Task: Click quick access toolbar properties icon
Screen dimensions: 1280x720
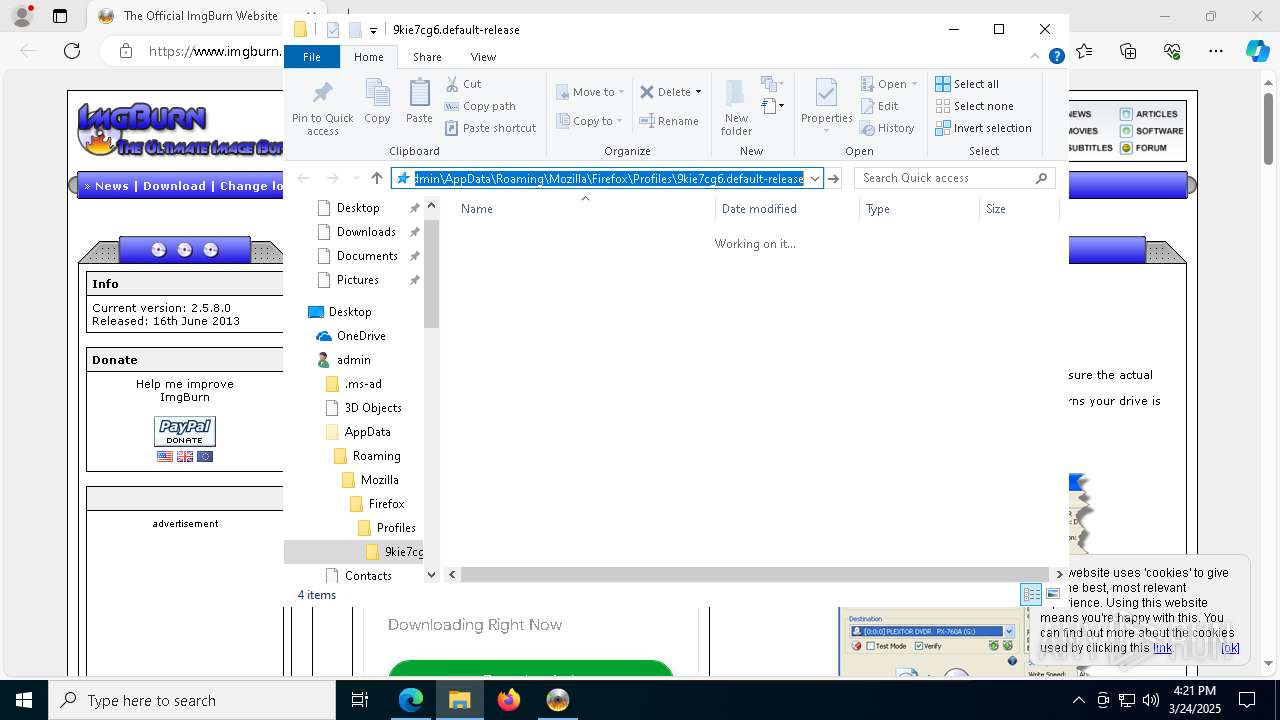Action: coord(333,30)
